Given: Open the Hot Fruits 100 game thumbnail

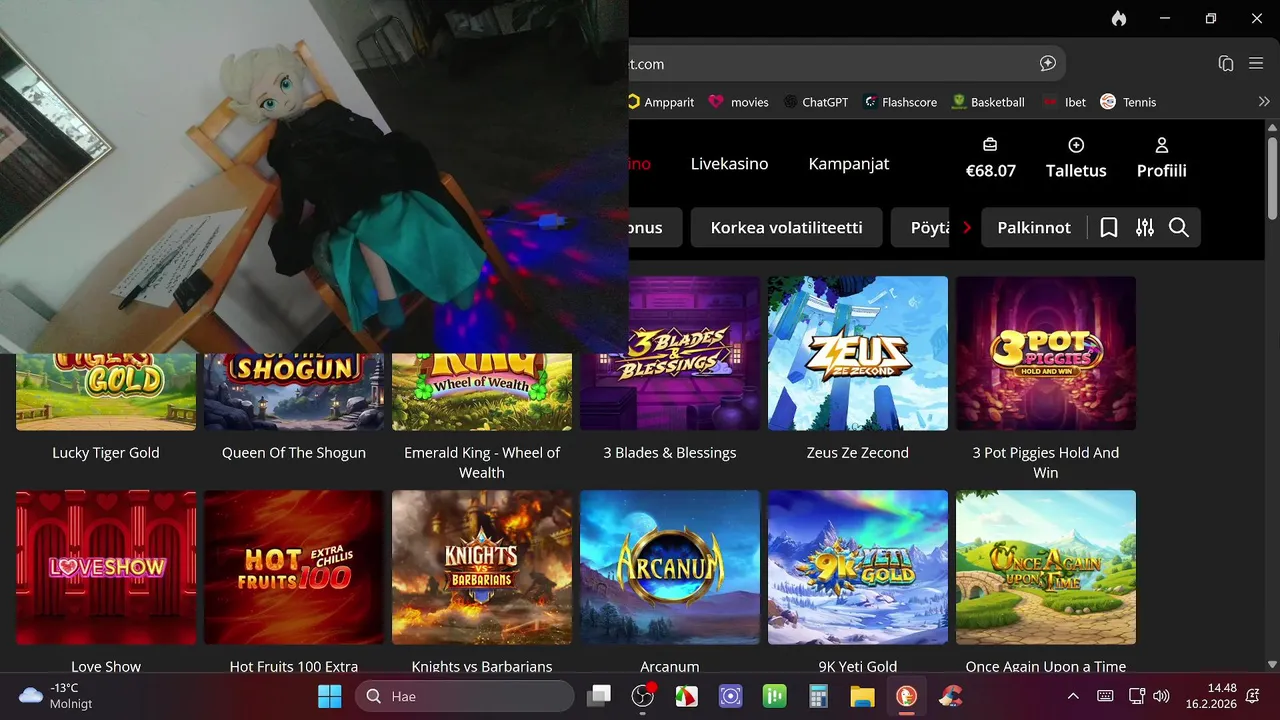Looking at the screenshot, I should tap(294, 567).
